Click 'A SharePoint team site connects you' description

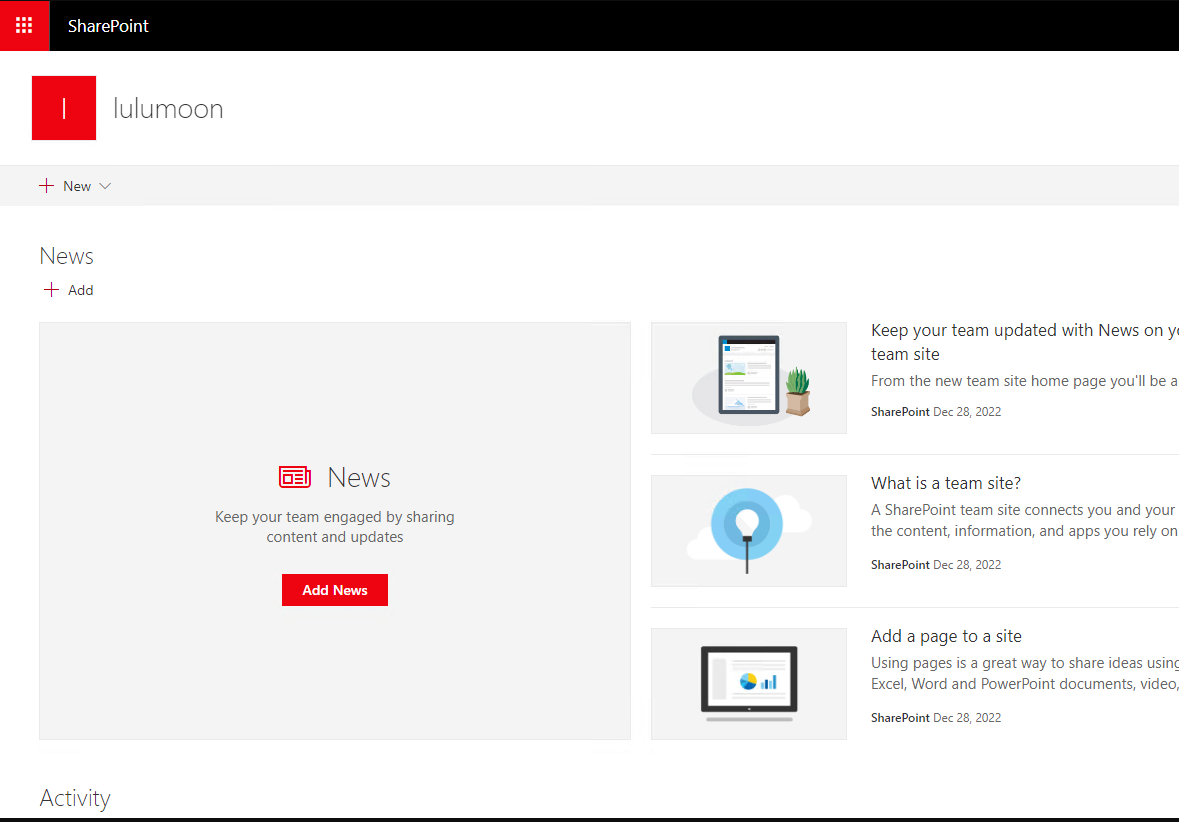tap(1025, 520)
